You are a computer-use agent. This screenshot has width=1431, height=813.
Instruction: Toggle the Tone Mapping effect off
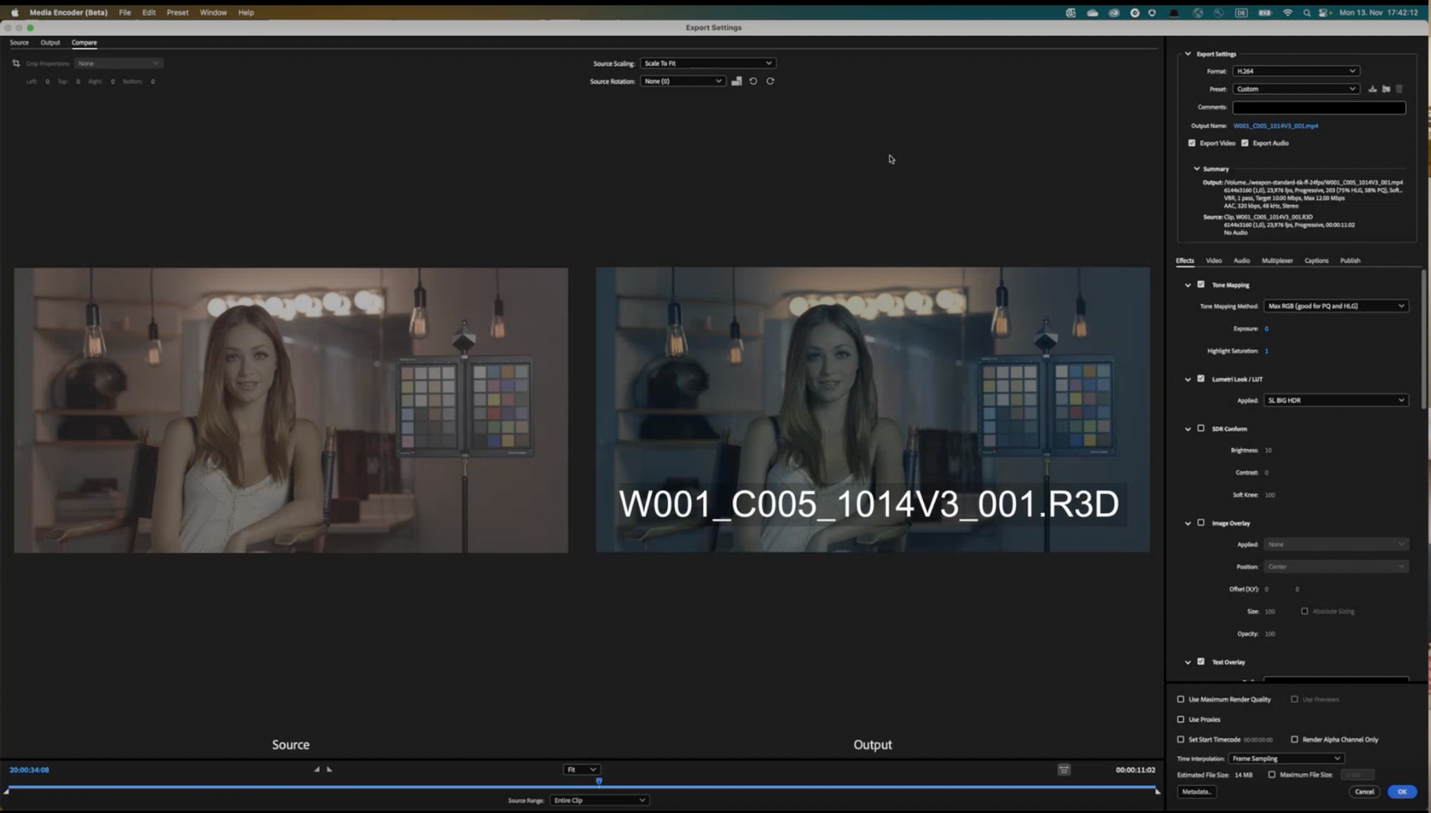coord(1201,284)
